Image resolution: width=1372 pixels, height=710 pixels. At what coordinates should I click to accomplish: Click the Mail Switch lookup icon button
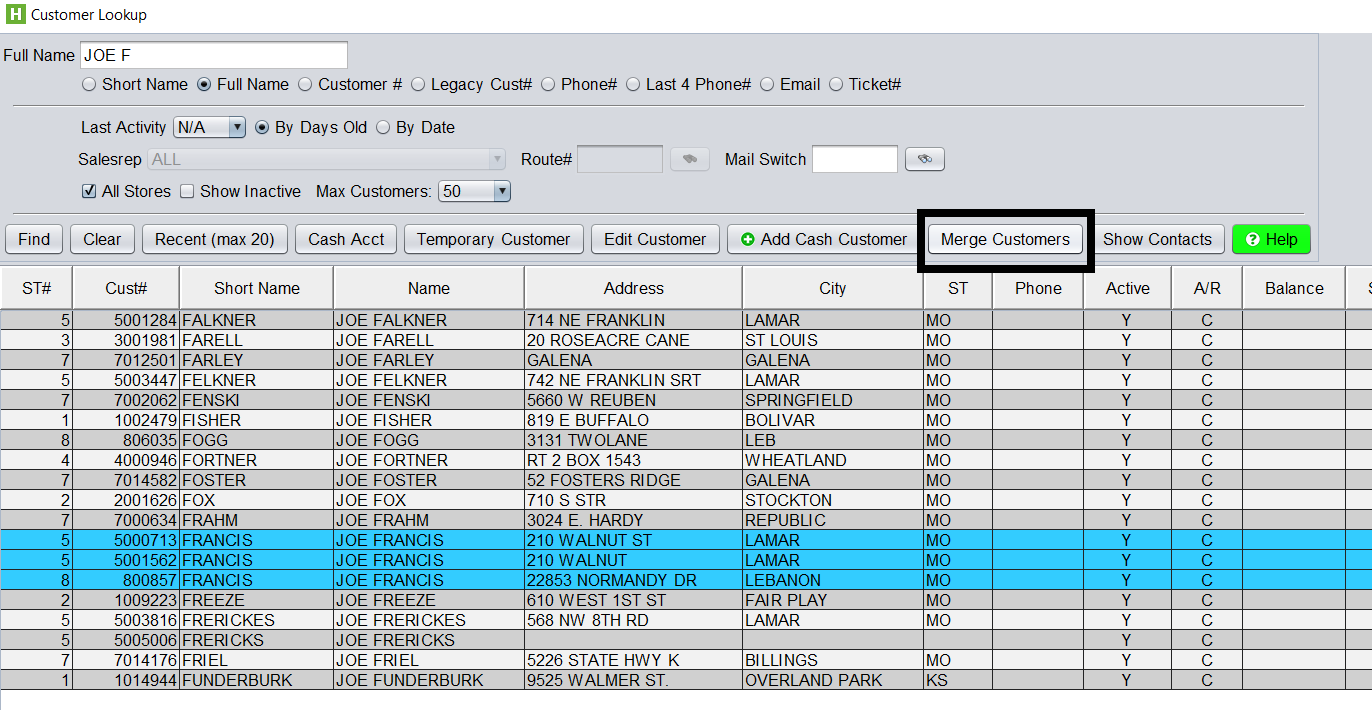click(x=924, y=159)
